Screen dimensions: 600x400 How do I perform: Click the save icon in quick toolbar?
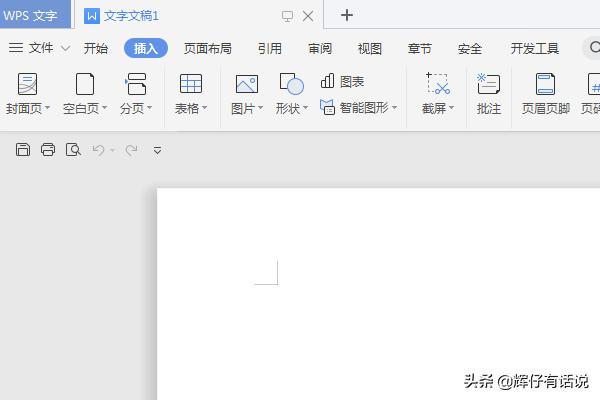23,150
